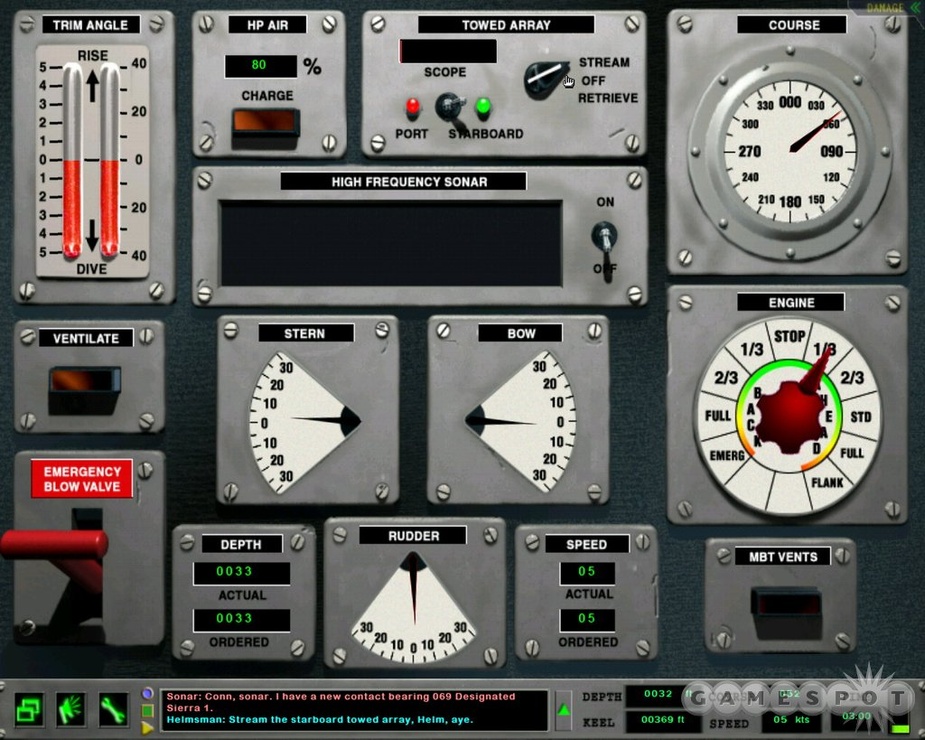Select FLANK on the engine dial

pyautogui.click(x=827, y=482)
